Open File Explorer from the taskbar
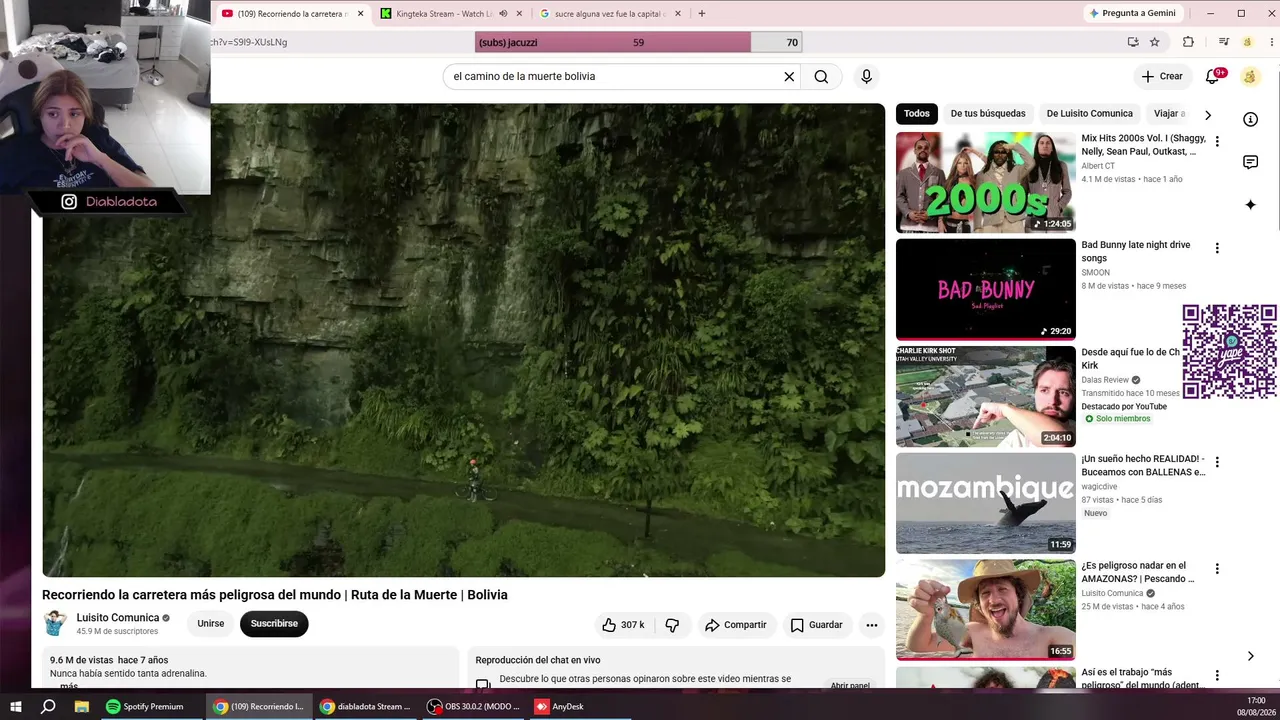The image size is (1280, 720). (x=82, y=706)
